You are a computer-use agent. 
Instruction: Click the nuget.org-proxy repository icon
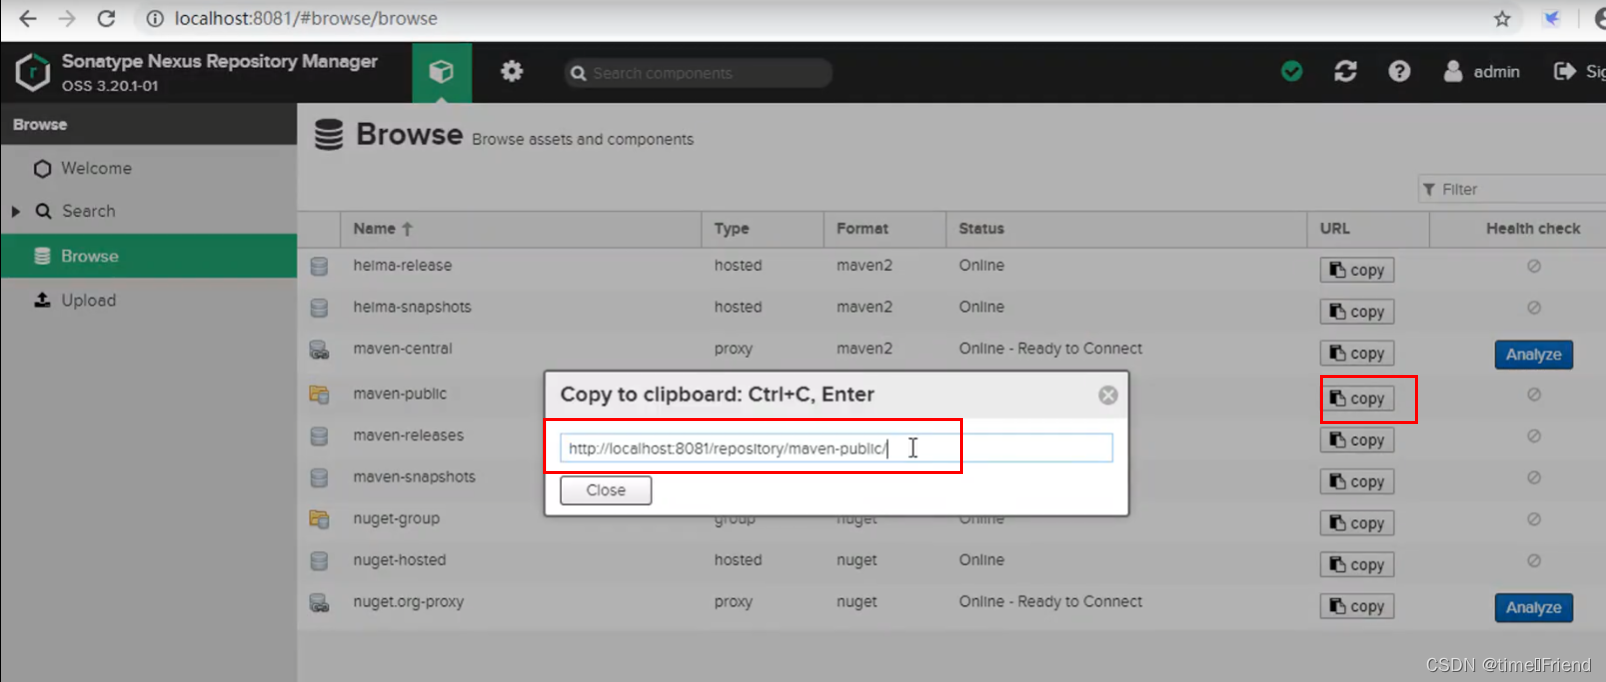[319, 603]
